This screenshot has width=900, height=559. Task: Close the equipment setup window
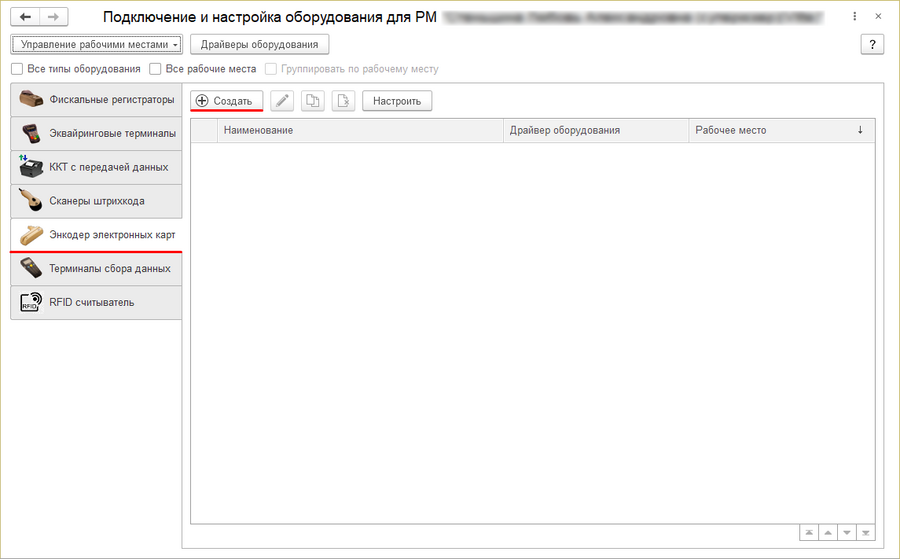878,17
